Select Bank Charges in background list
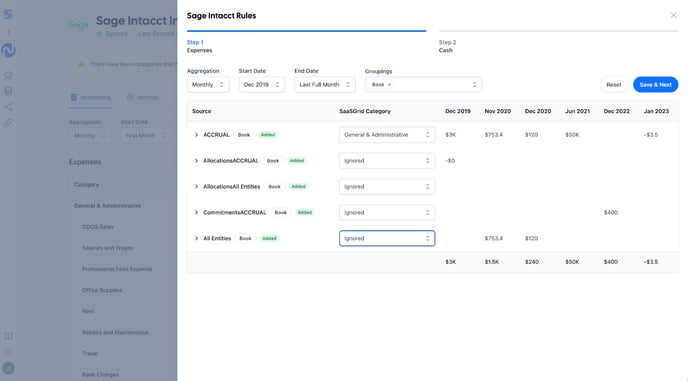688x381 pixels. click(x=100, y=375)
